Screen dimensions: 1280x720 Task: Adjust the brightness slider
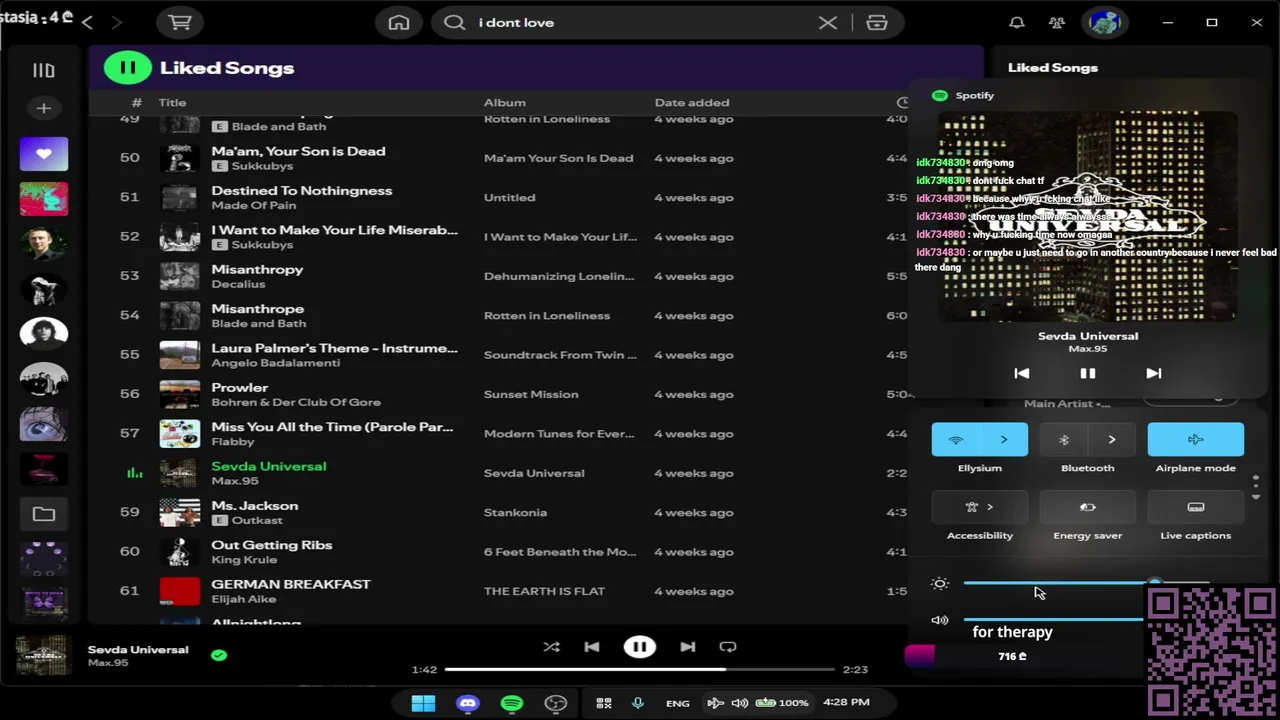tap(1086, 583)
